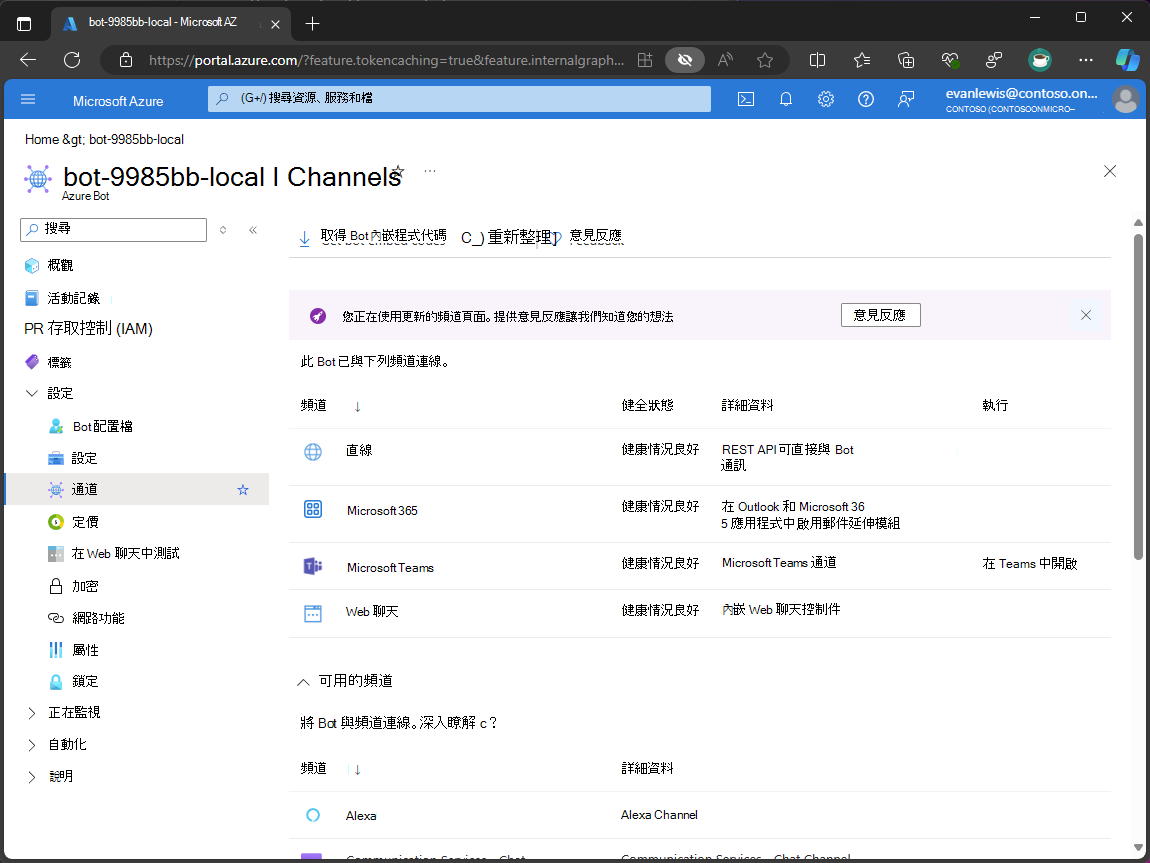
Task: Click the Alexa channel icon
Action: click(312, 815)
